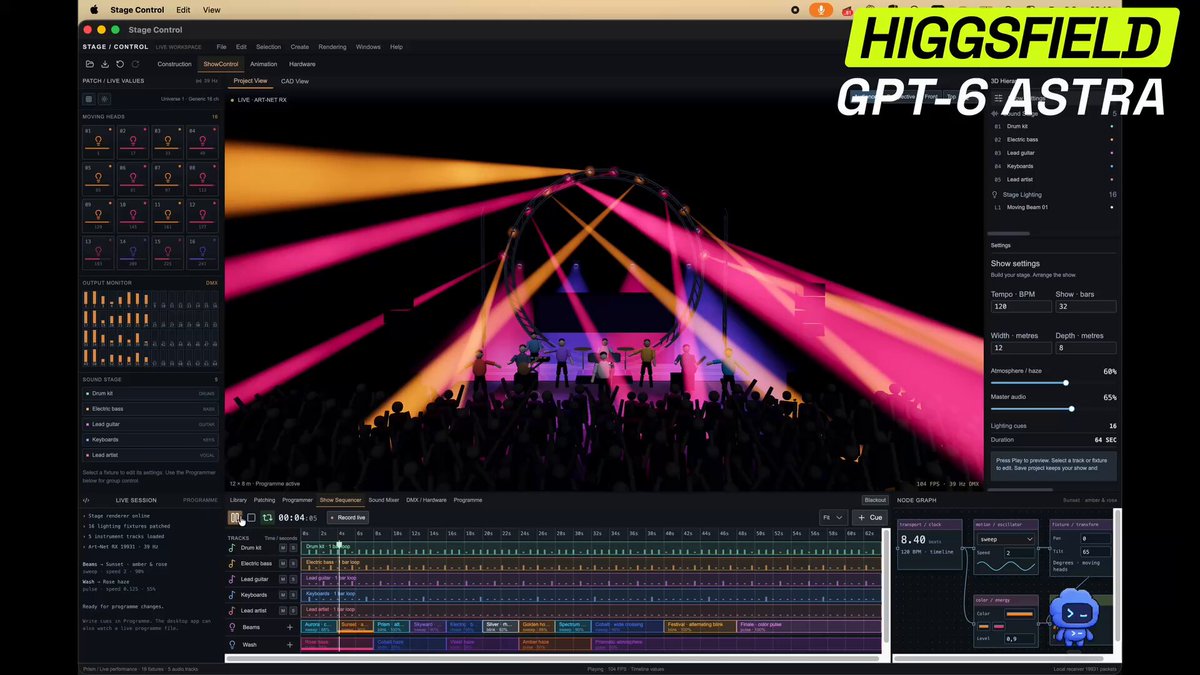
Task: Select moving head fixture 06
Action: pyautogui.click(x=133, y=178)
